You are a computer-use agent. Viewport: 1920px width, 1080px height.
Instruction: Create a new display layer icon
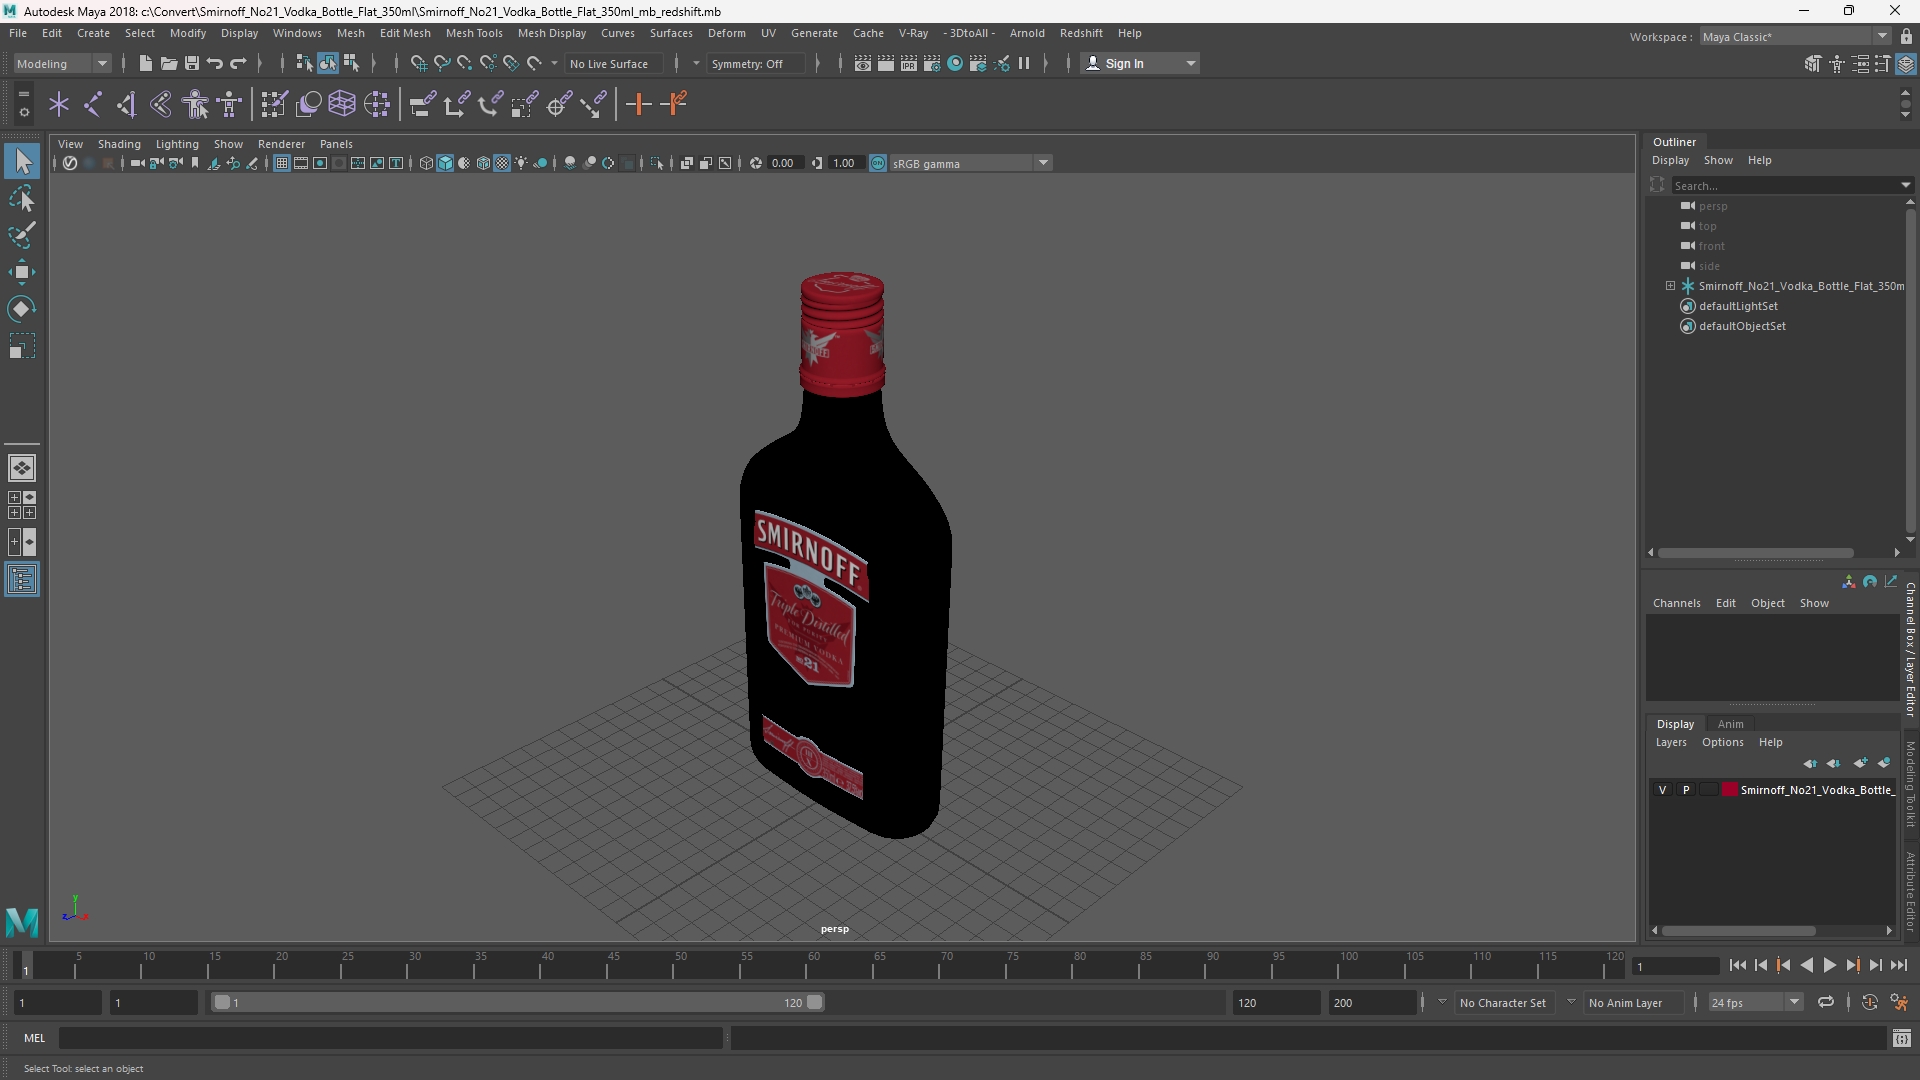coord(1860,763)
